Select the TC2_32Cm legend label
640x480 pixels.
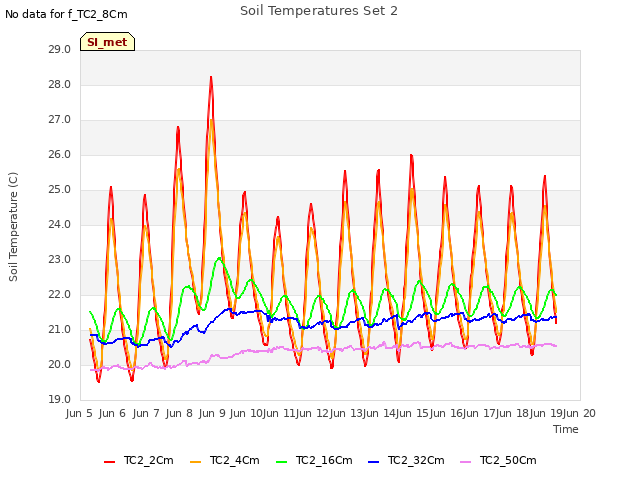tap(416, 460)
